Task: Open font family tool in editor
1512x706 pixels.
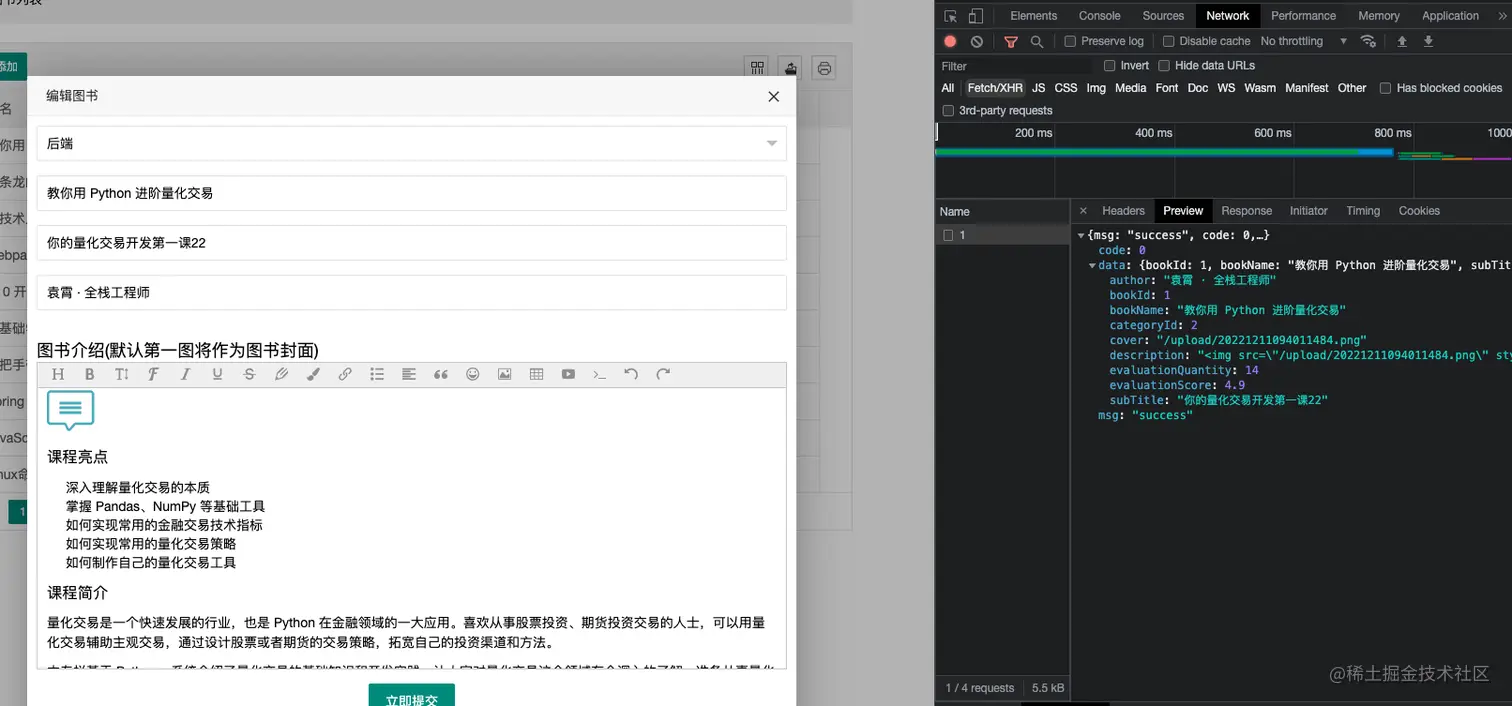Action: tap(153, 374)
